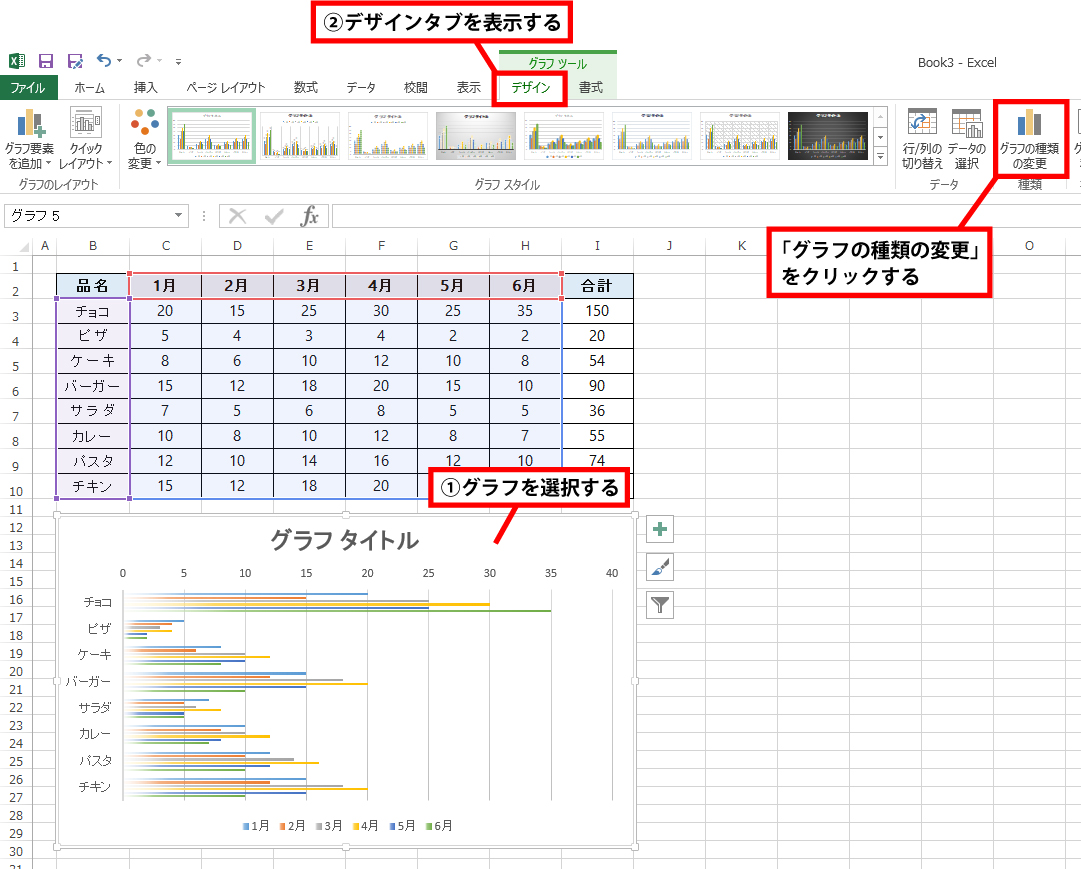The width and height of the screenshot is (1081, 869).
Task: Click the Insert Function fx icon
Action: point(310,216)
